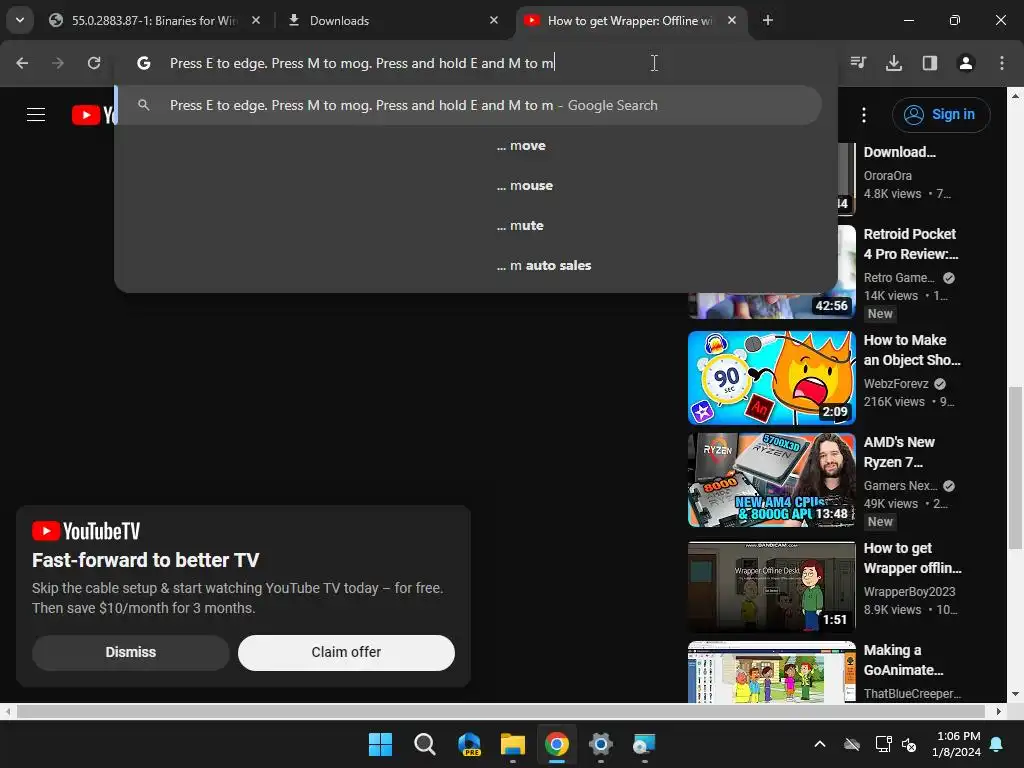This screenshot has height=768, width=1024.
Task: Open the WebzForevz channel name
Action: pos(896,383)
